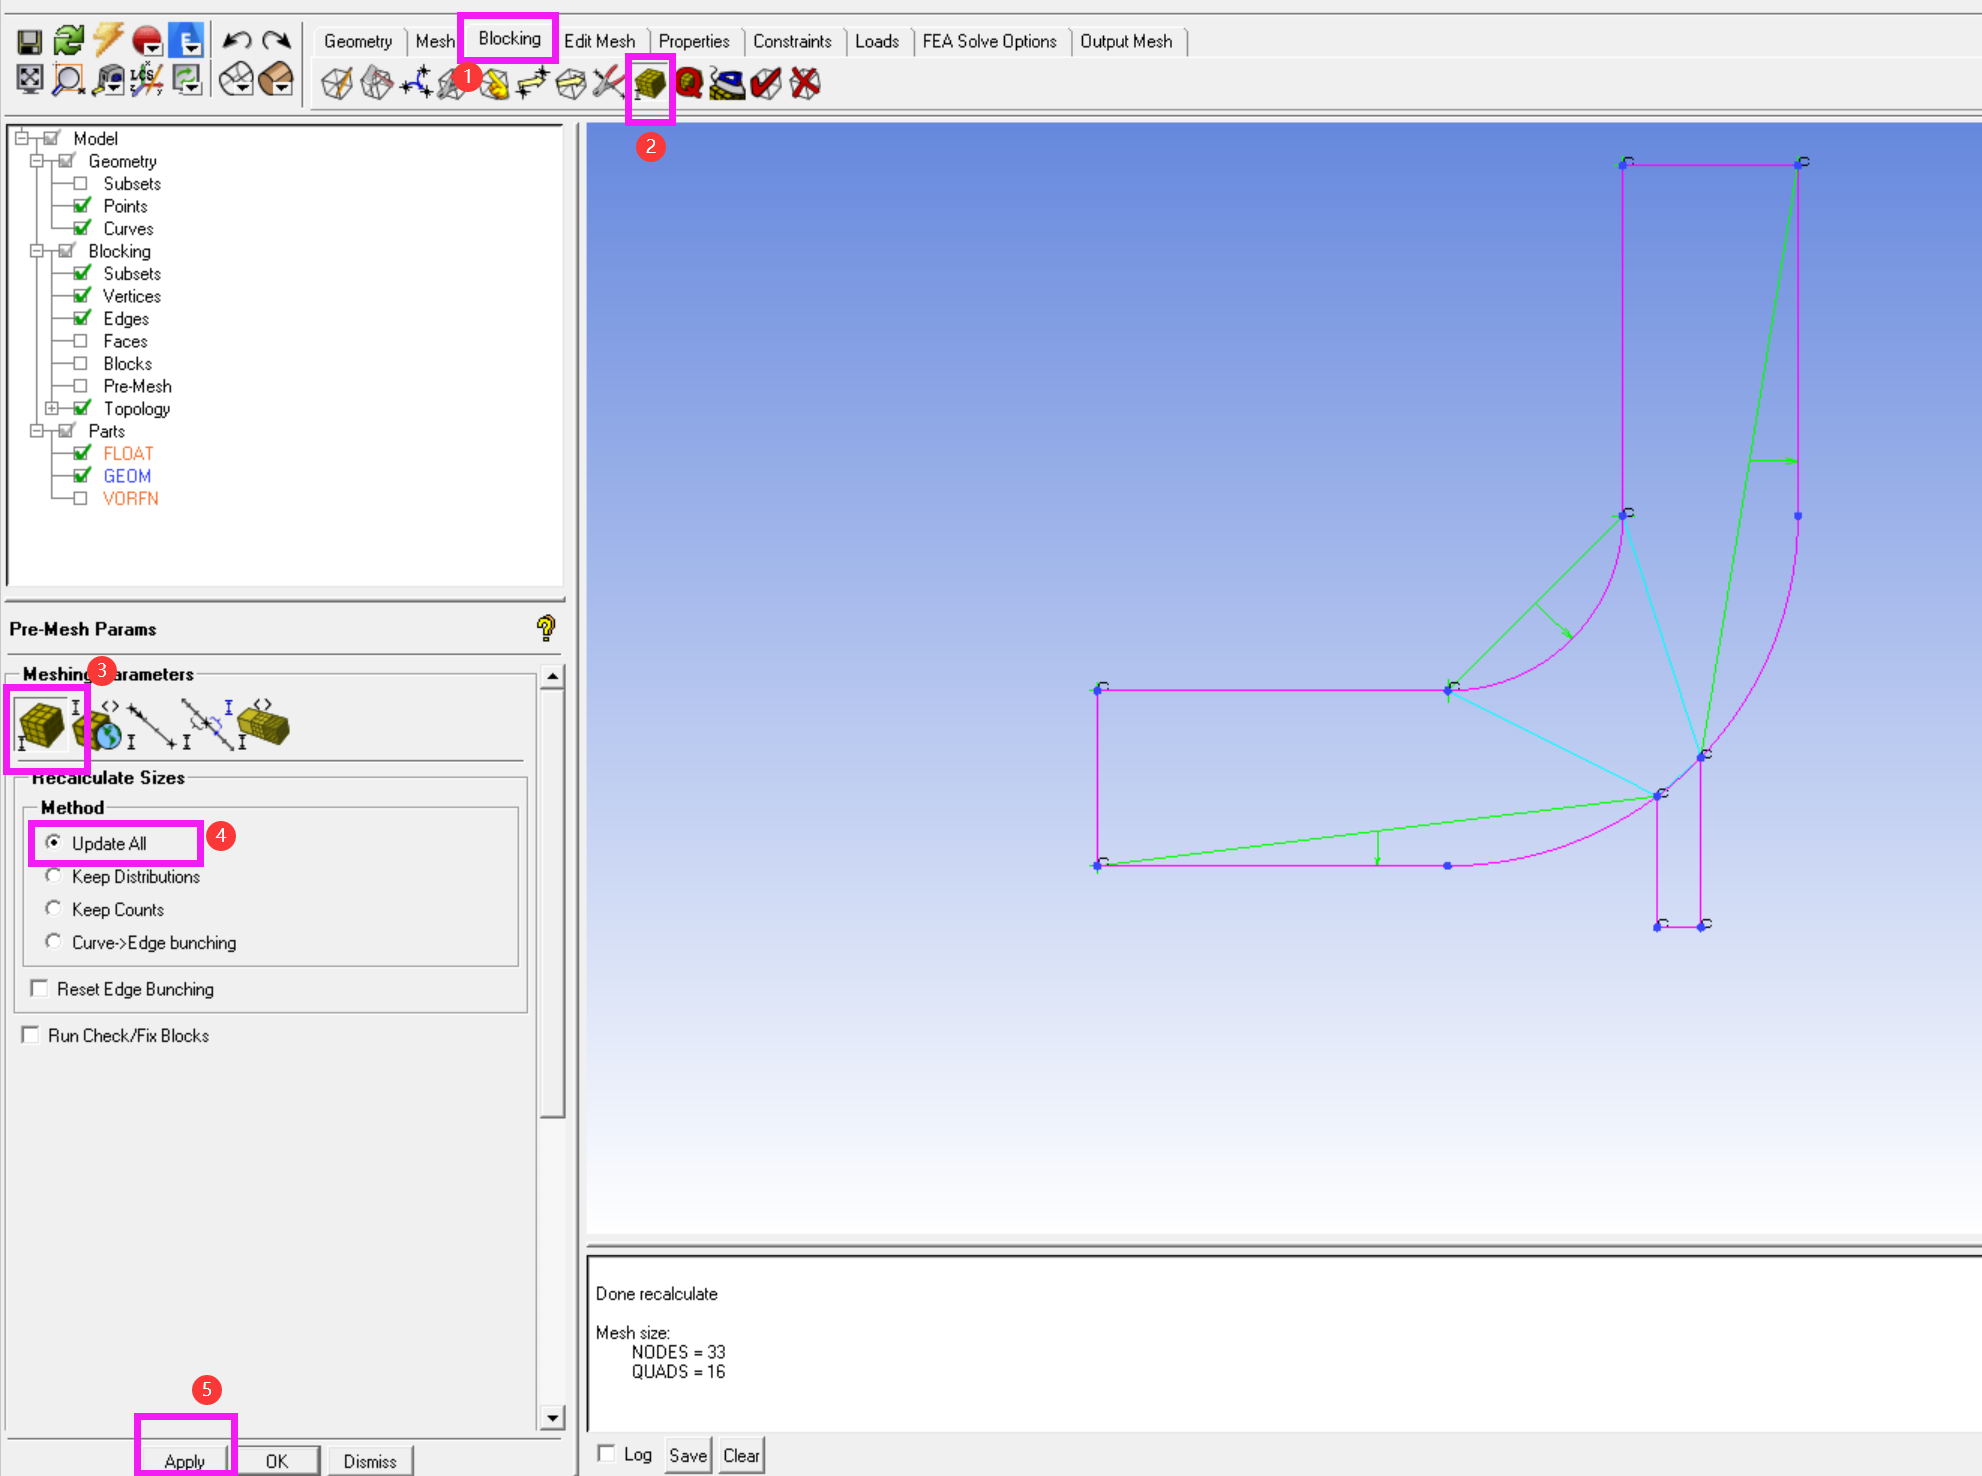The image size is (1982, 1476).
Task: Expand the Topology tree node
Action: (x=52, y=408)
